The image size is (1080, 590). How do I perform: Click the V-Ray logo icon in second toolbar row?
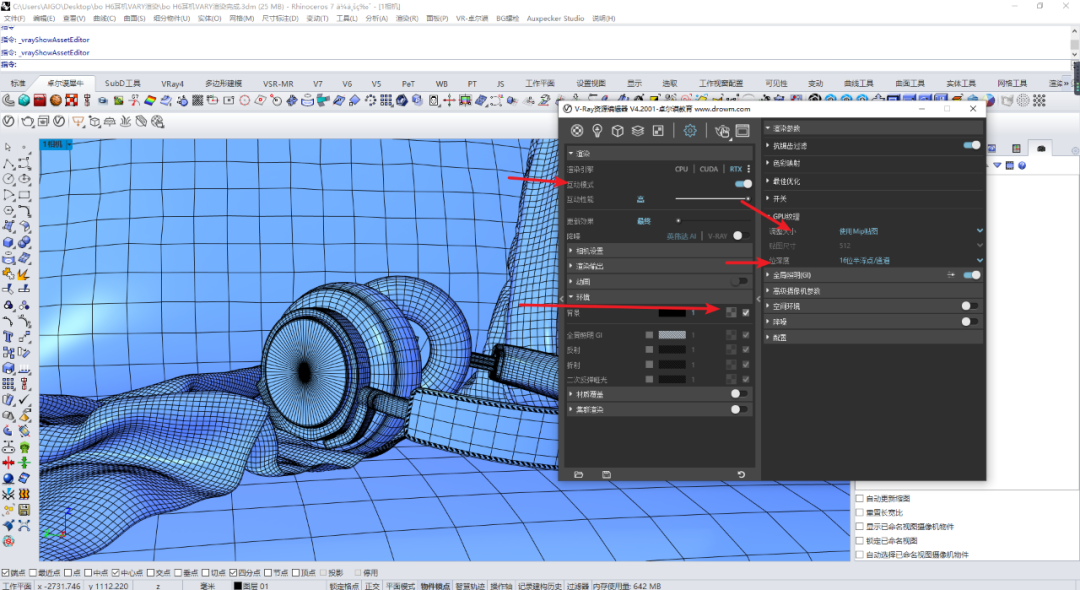coord(8,121)
